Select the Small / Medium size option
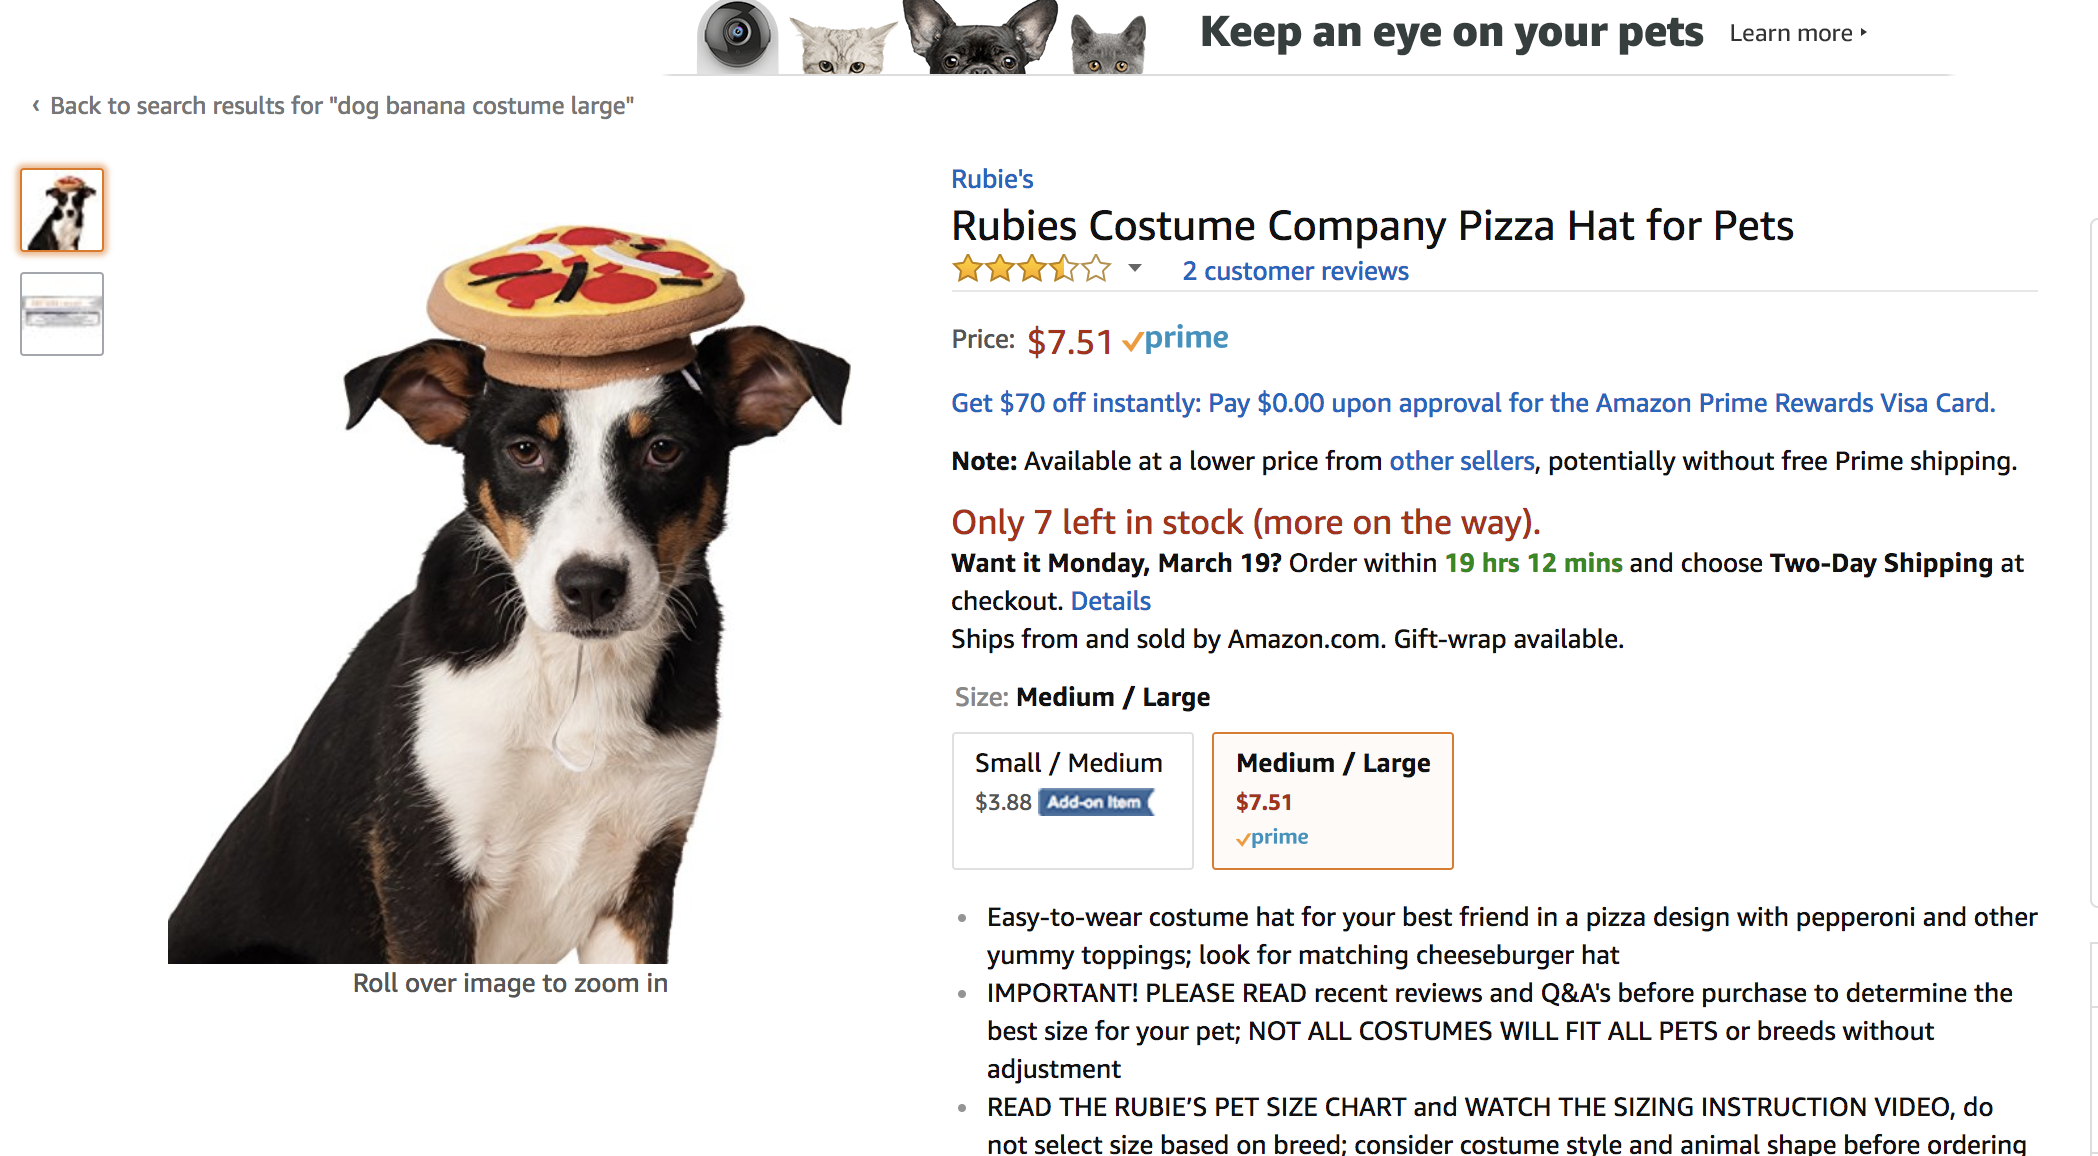2098x1156 pixels. pyautogui.click(x=1072, y=800)
